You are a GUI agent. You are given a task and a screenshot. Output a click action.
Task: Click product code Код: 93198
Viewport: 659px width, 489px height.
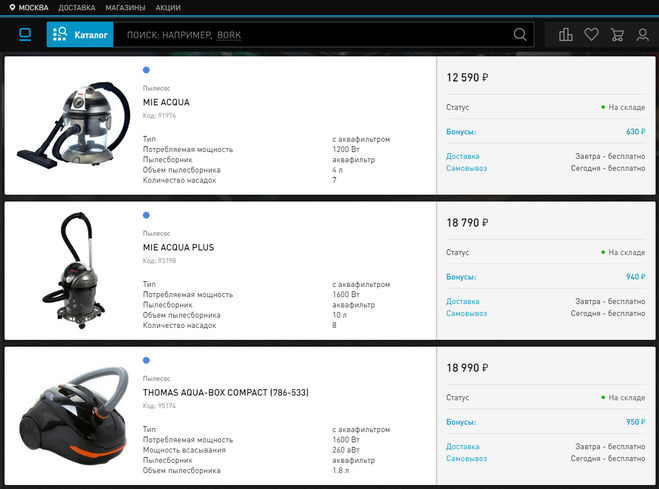click(159, 261)
